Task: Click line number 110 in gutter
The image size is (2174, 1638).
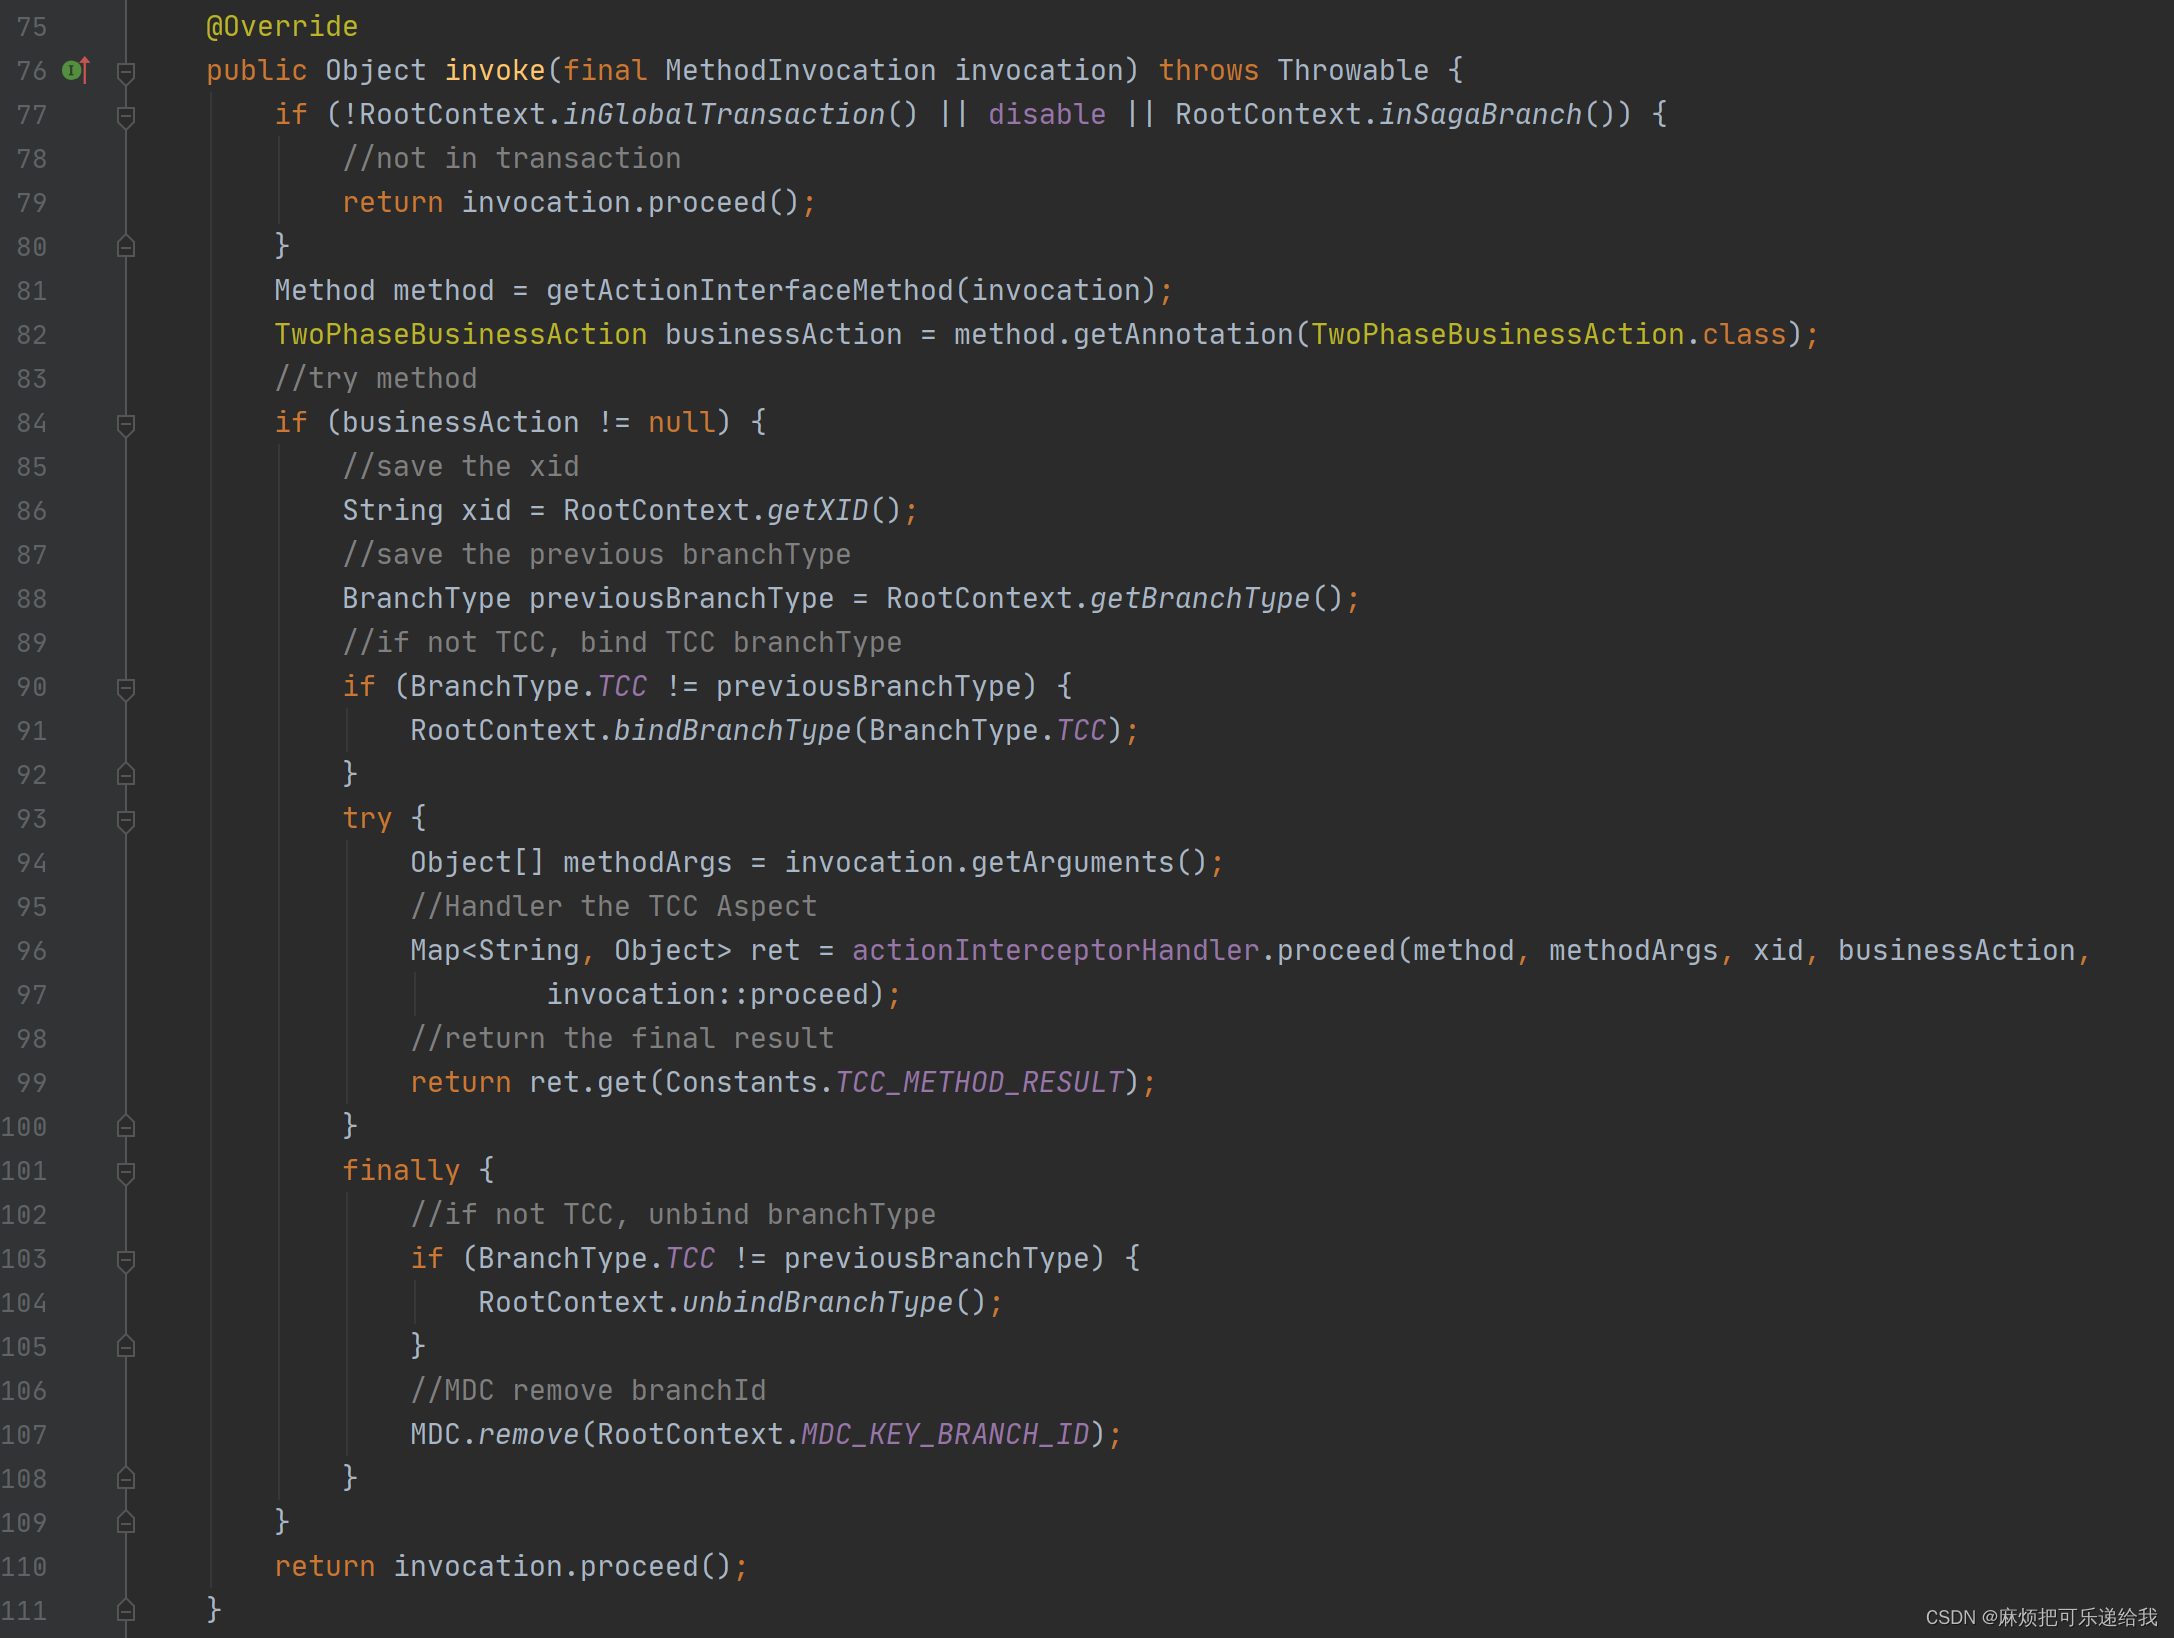Action: click(x=24, y=1567)
